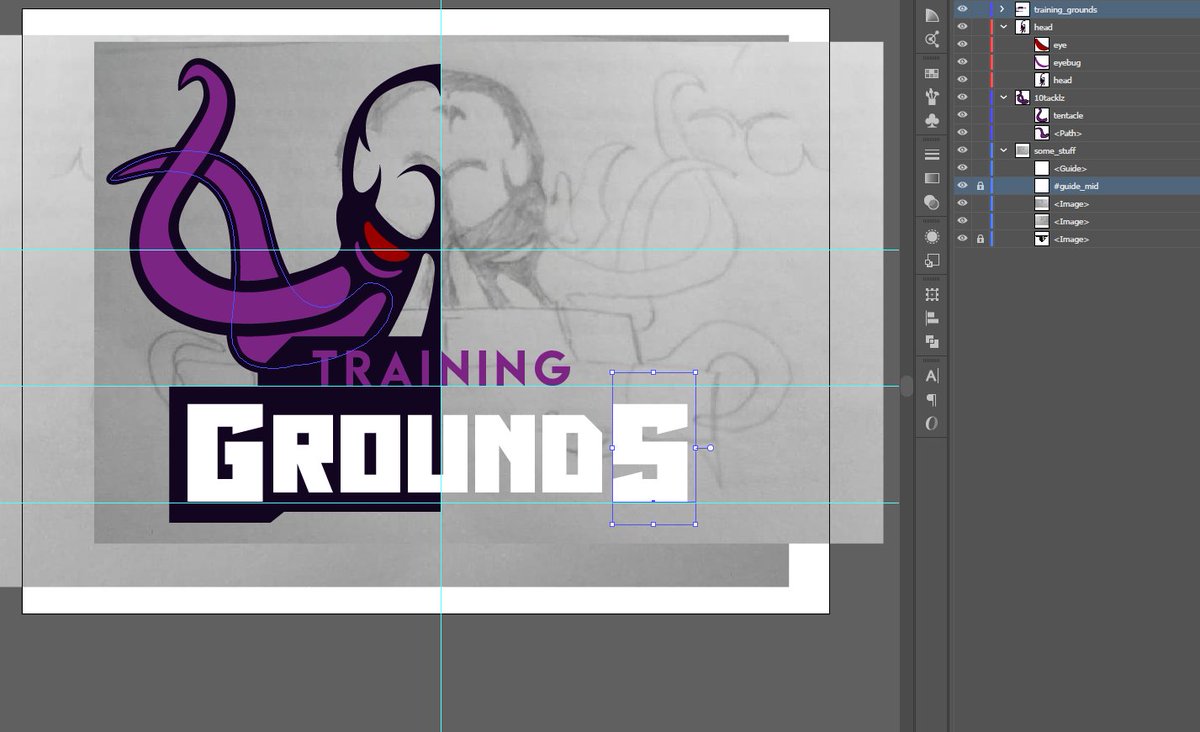Select the <Guide> row in Layers
The width and height of the screenshot is (1200, 732).
1075,168
